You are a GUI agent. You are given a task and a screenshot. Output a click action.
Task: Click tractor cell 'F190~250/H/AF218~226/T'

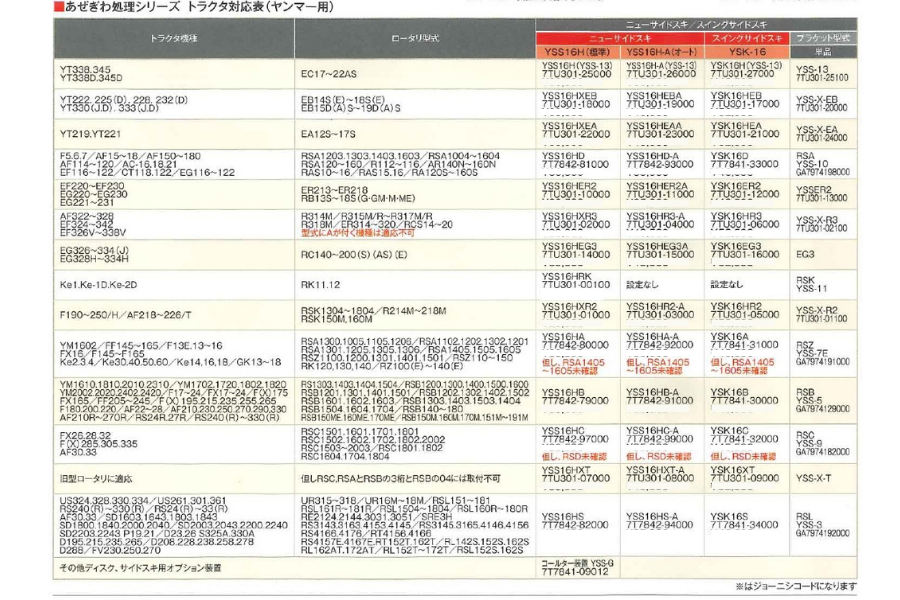[x=126, y=315]
